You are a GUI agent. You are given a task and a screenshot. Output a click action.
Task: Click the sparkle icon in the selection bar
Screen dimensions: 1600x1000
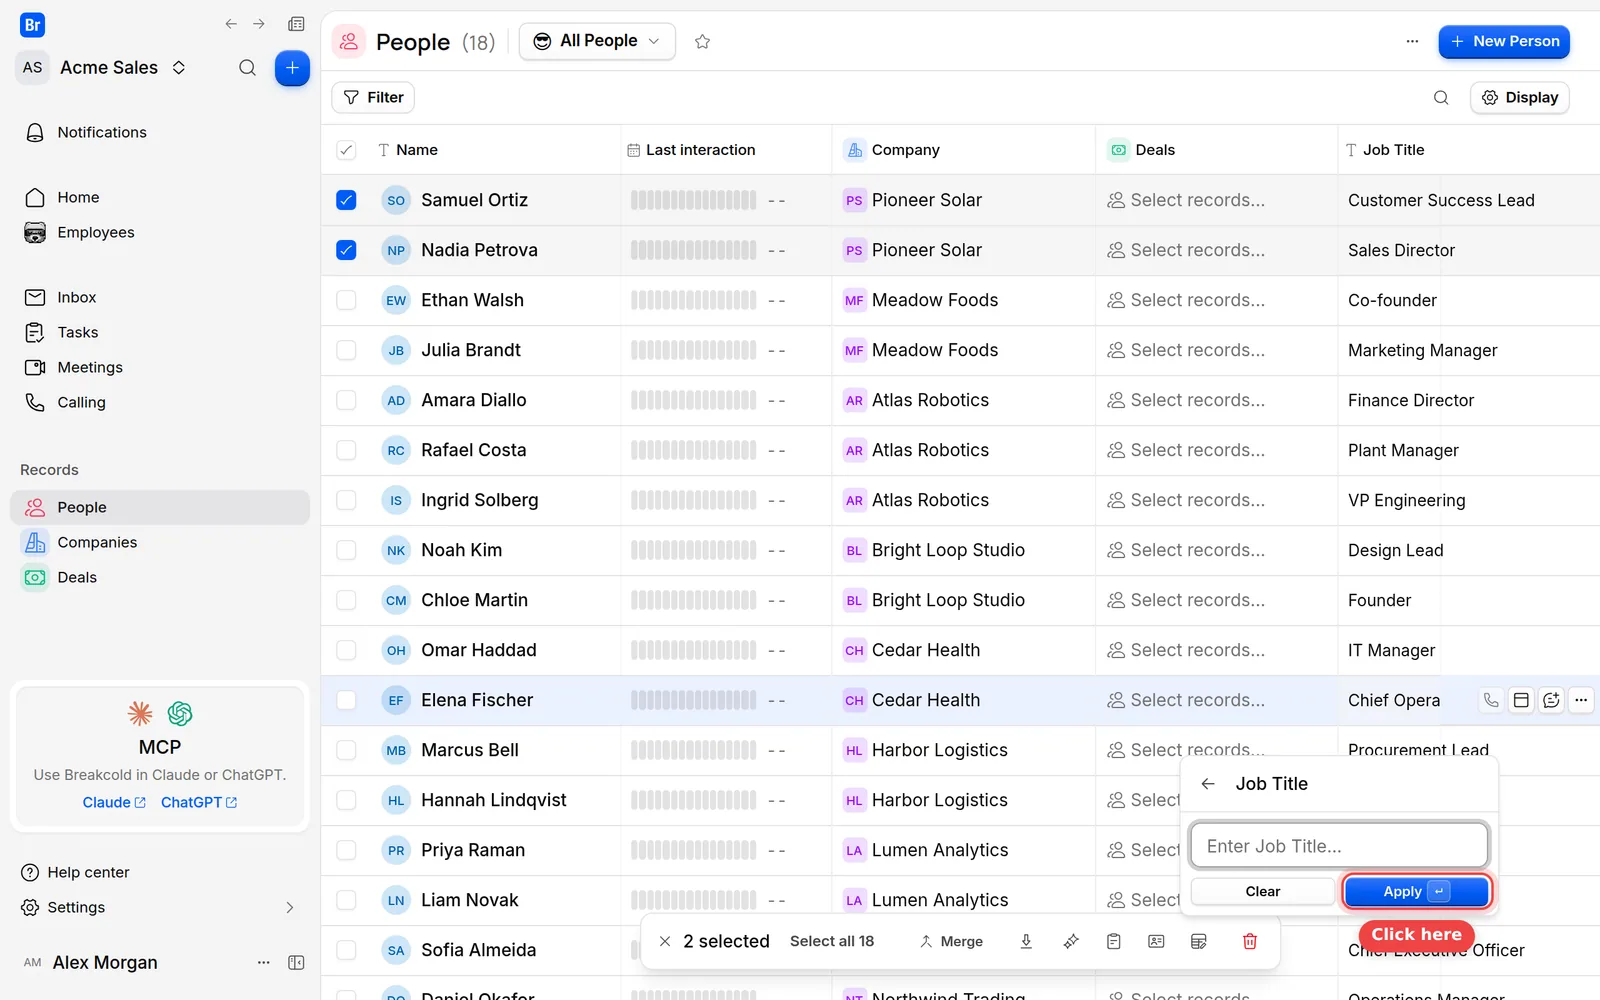1071,941
